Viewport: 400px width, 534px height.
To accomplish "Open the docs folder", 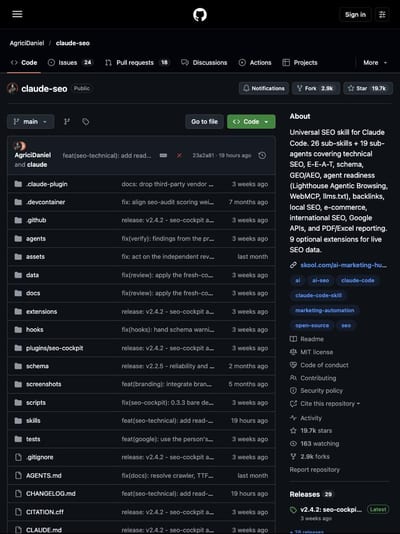I will (x=33, y=293).
